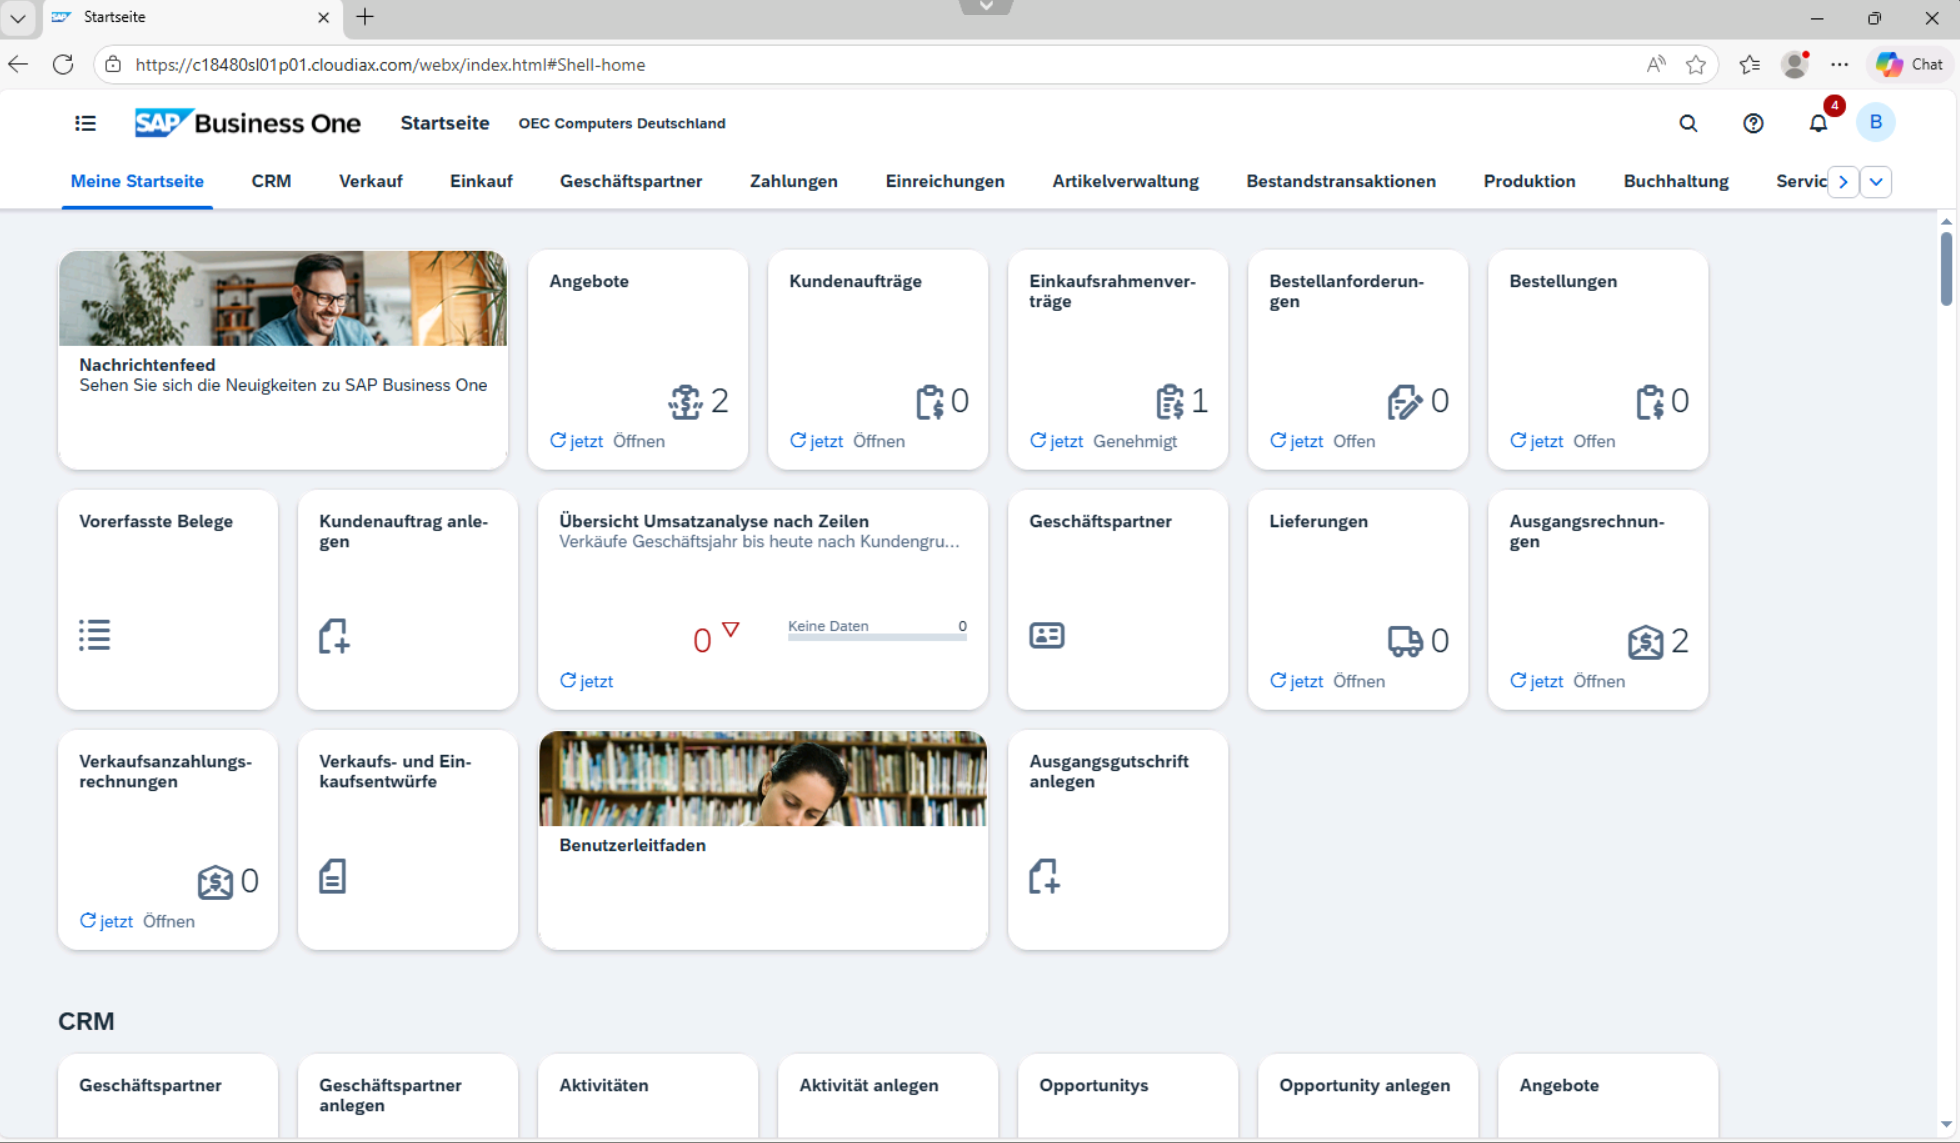Open the browser tab list dropdown arrow
This screenshot has height=1143, width=1960.
18,17
